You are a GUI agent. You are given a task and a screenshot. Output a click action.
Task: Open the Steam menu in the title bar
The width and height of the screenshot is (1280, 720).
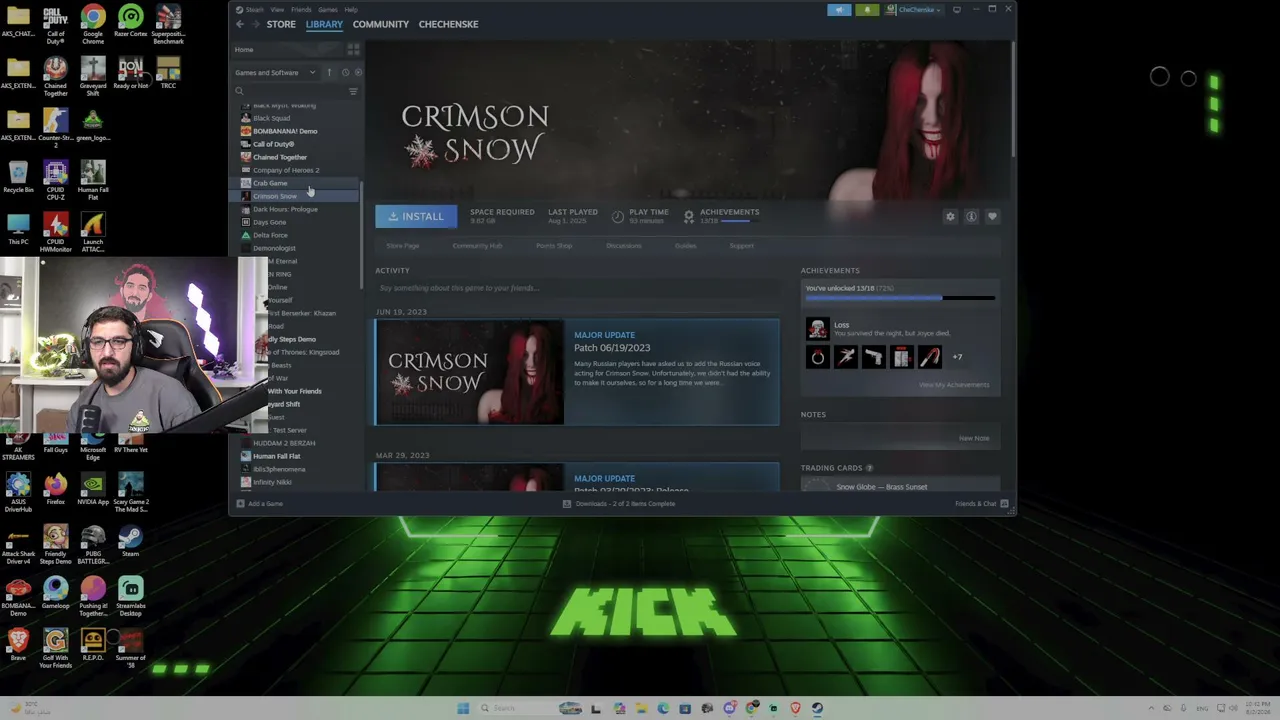(255, 10)
